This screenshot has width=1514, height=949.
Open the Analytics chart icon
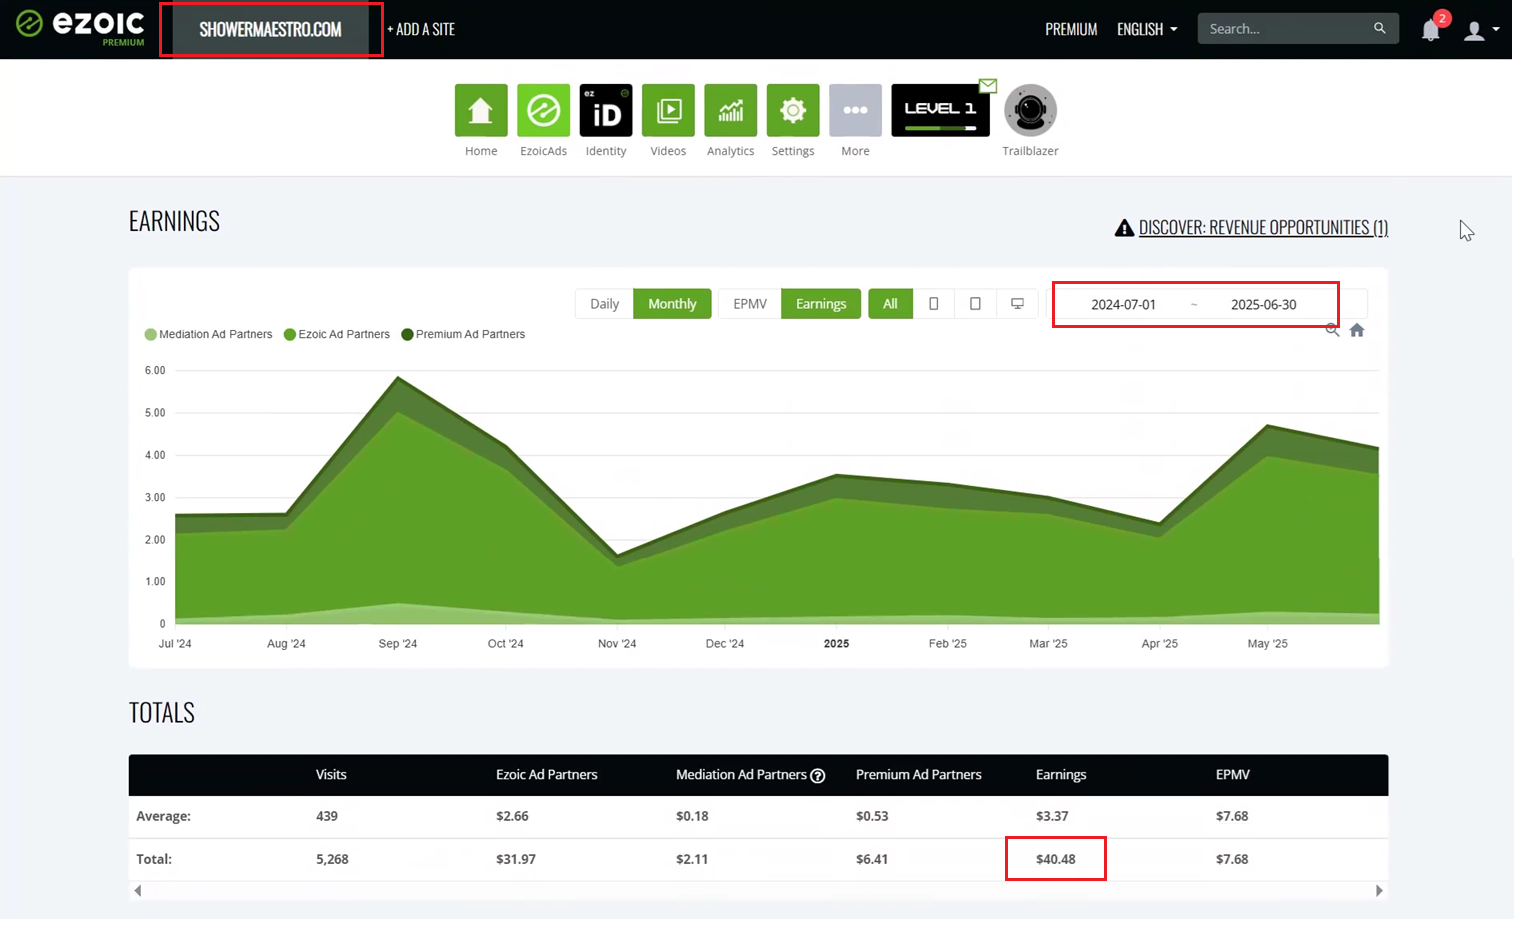[731, 110]
